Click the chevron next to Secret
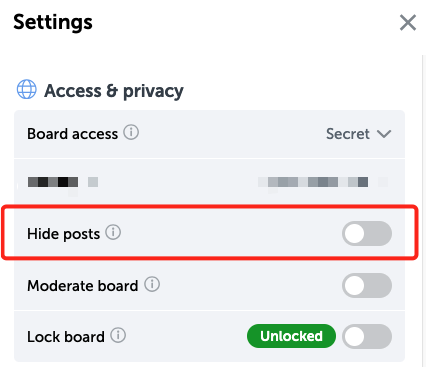Viewport: 426px width, 367px height. pyautogui.click(x=384, y=134)
